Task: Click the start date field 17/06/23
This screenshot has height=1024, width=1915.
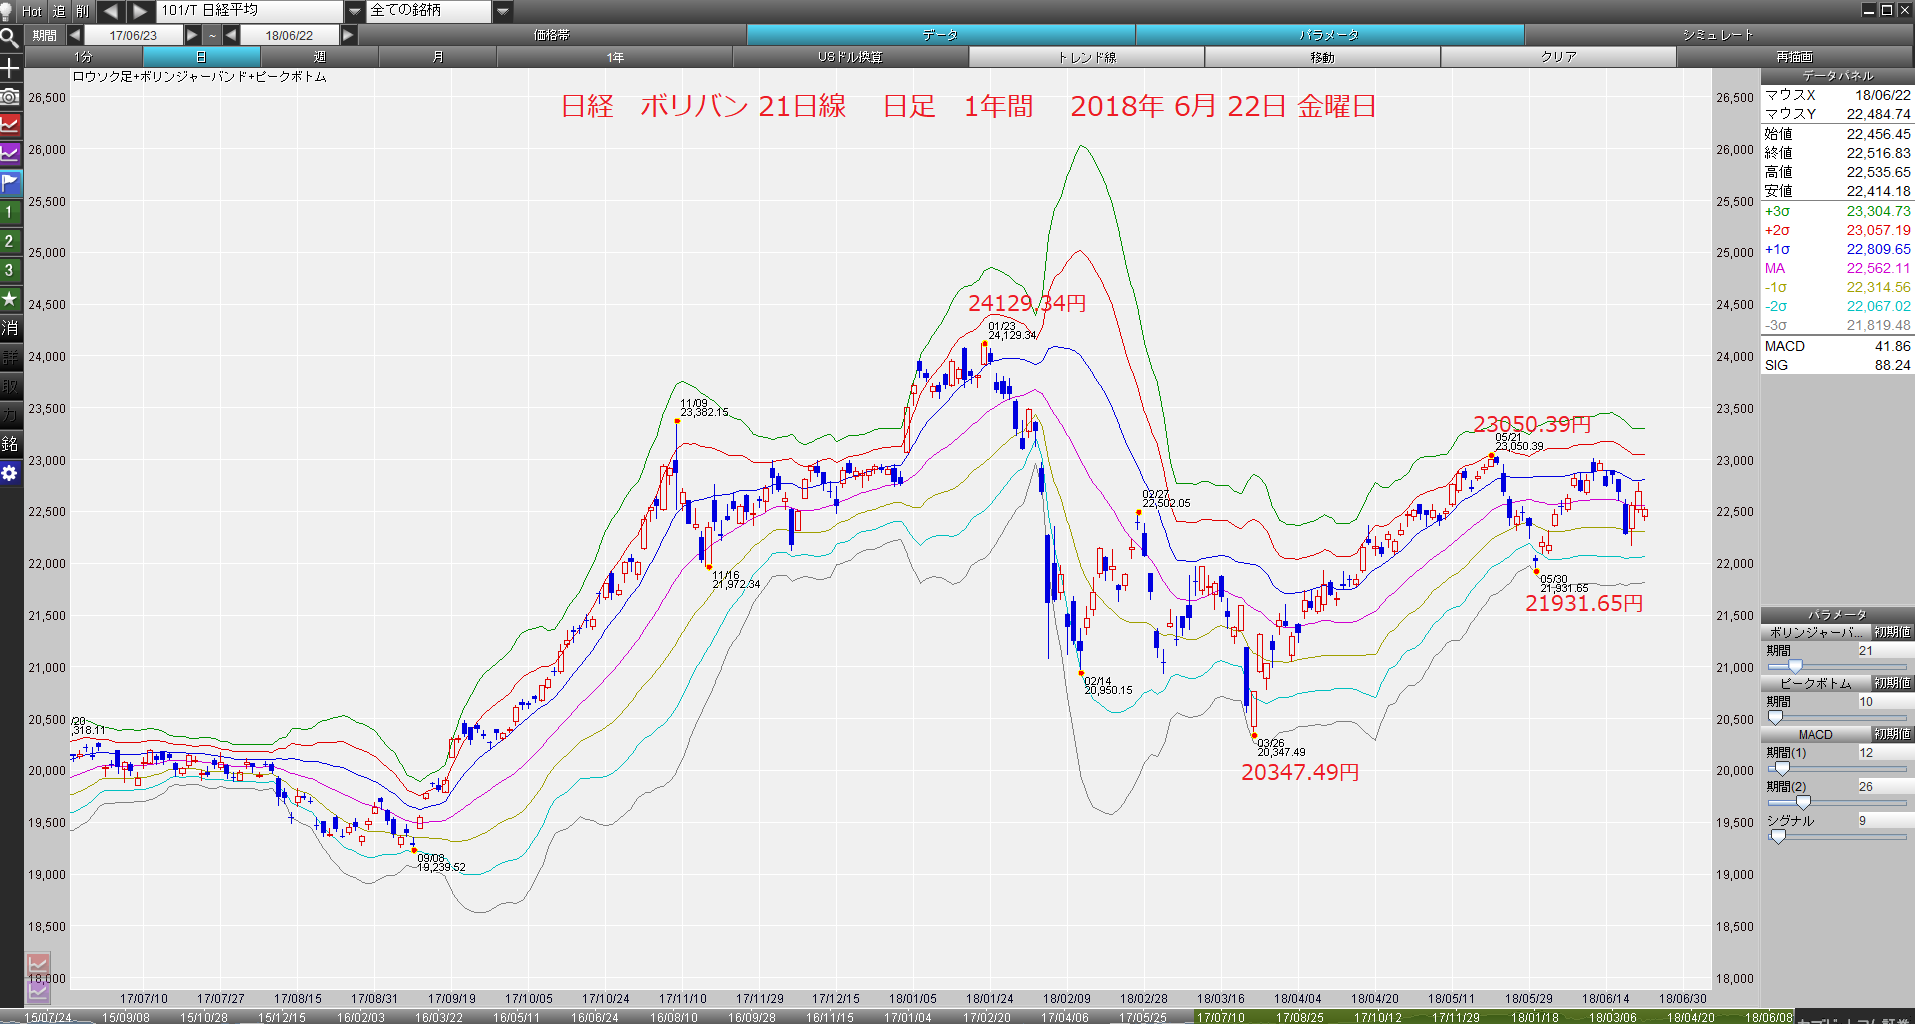Action: coord(133,35)
